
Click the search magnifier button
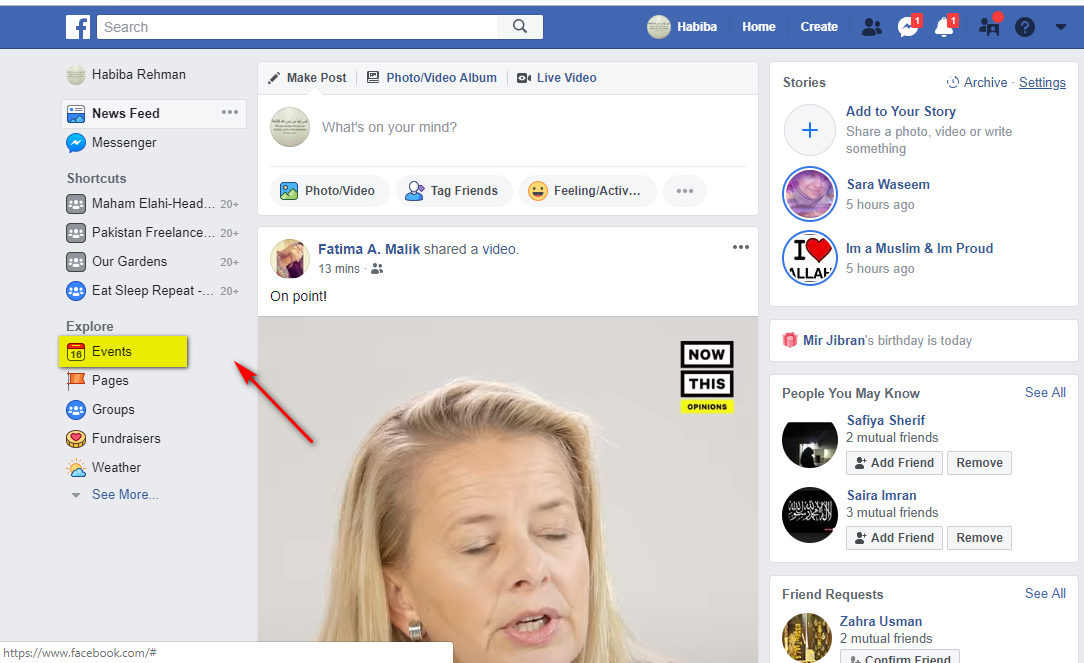520,27
